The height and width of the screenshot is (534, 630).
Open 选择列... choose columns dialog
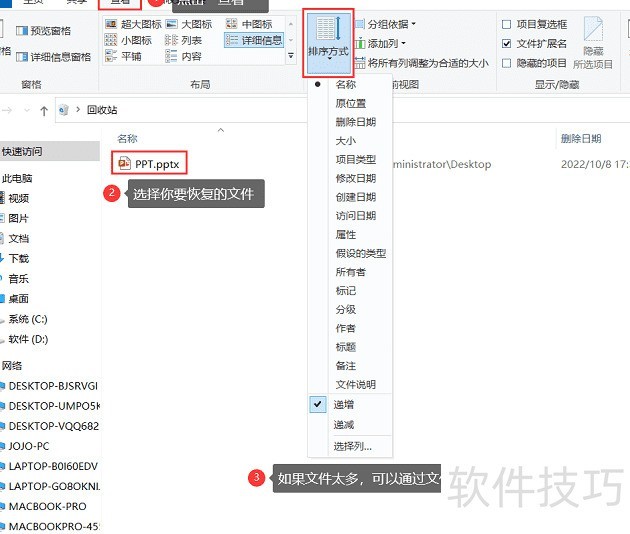pos(352,446)
